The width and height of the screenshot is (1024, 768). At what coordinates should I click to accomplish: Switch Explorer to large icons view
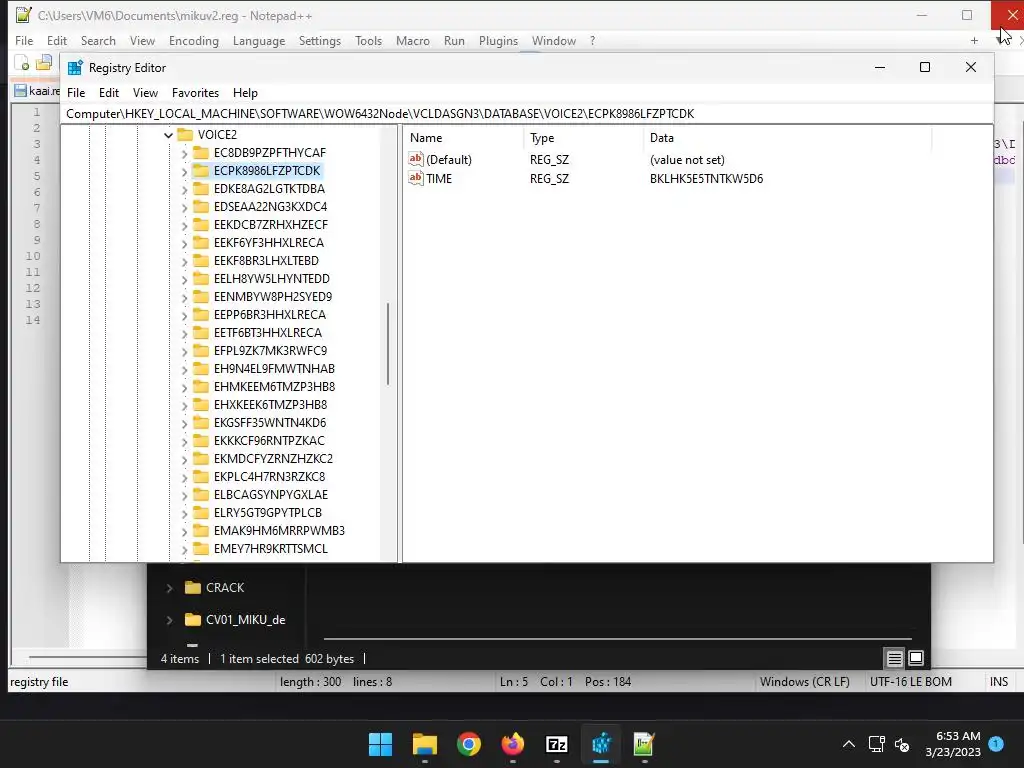[x=916, y=658]
